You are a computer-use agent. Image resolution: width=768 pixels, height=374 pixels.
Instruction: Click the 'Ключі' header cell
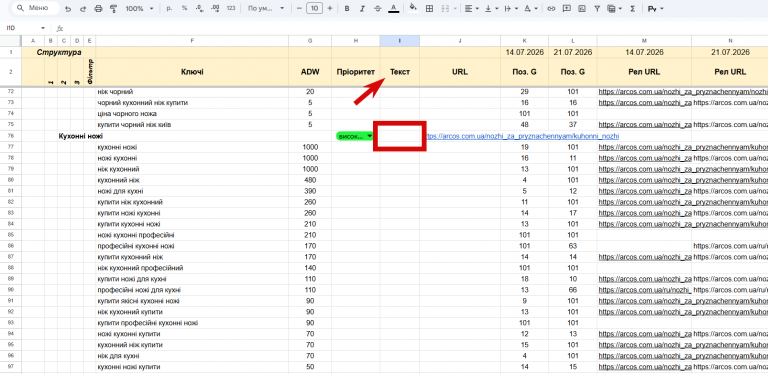pos(192,72)
